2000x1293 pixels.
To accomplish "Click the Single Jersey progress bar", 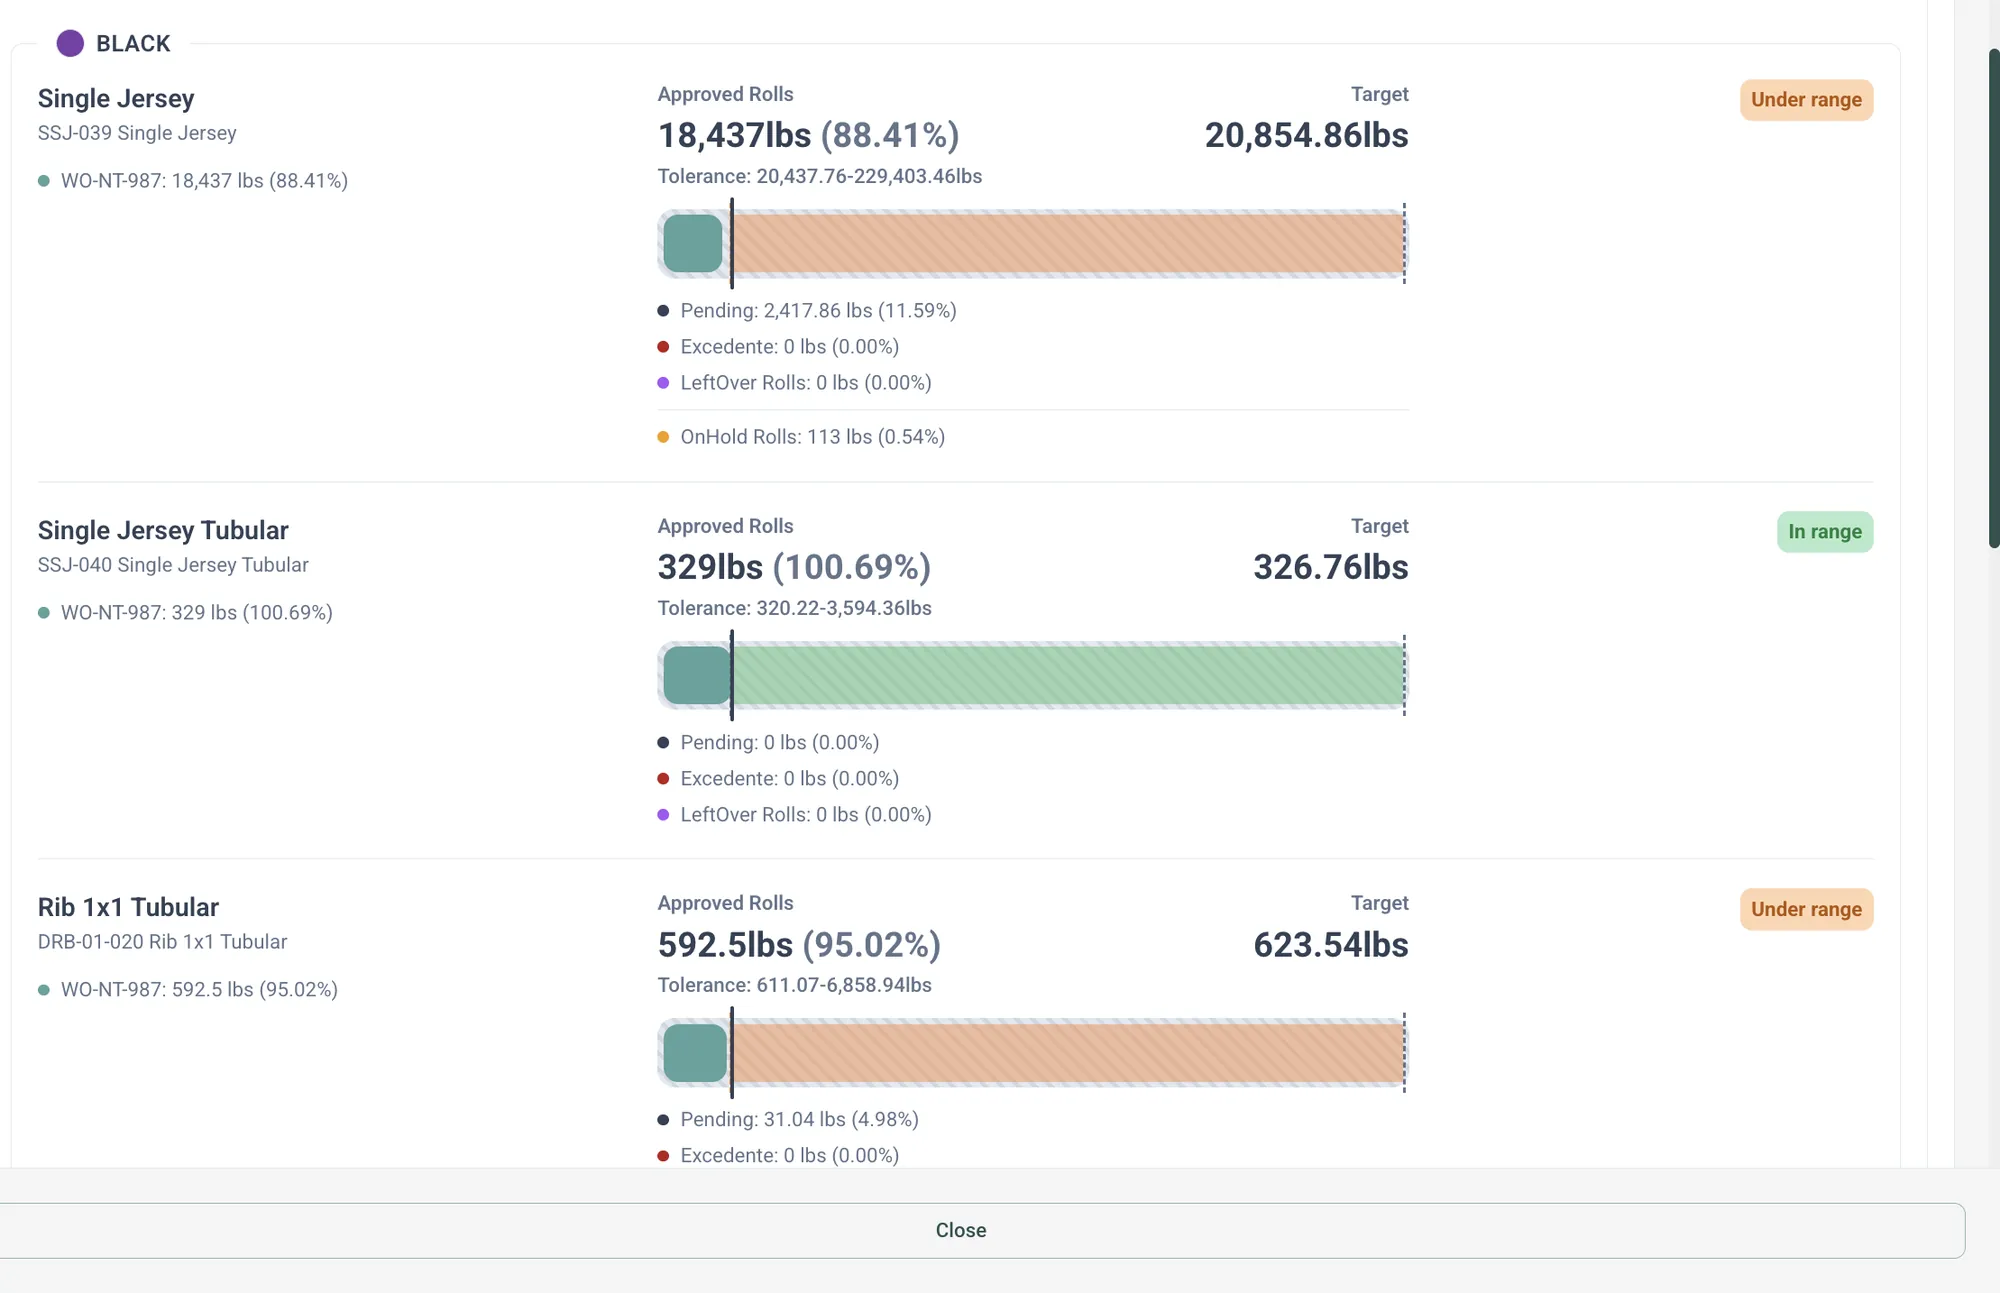I will (1032, 243).
